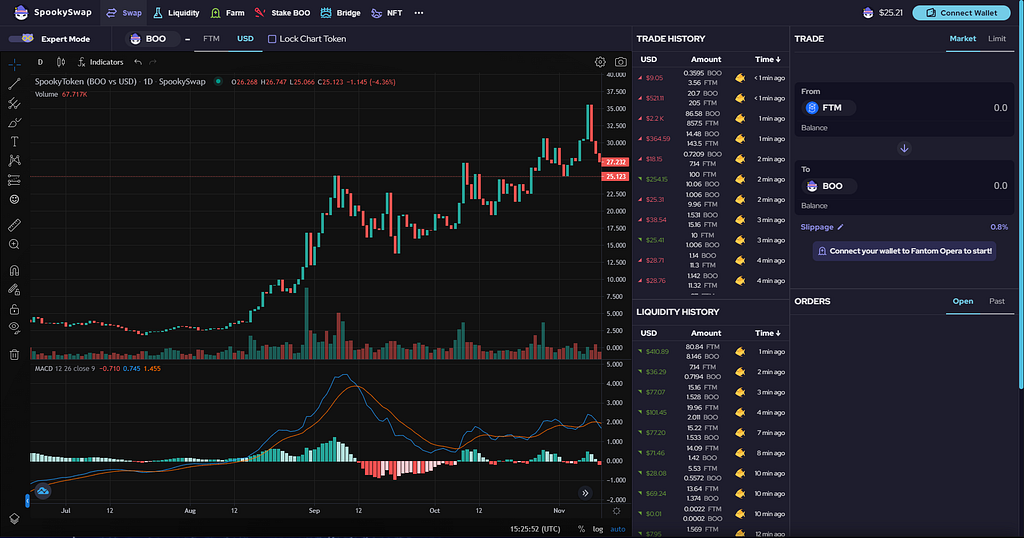Viewport: 1024px width, 538px height.
Task: Switch chart to FTM denomination tab
Action: click(211, 39)
